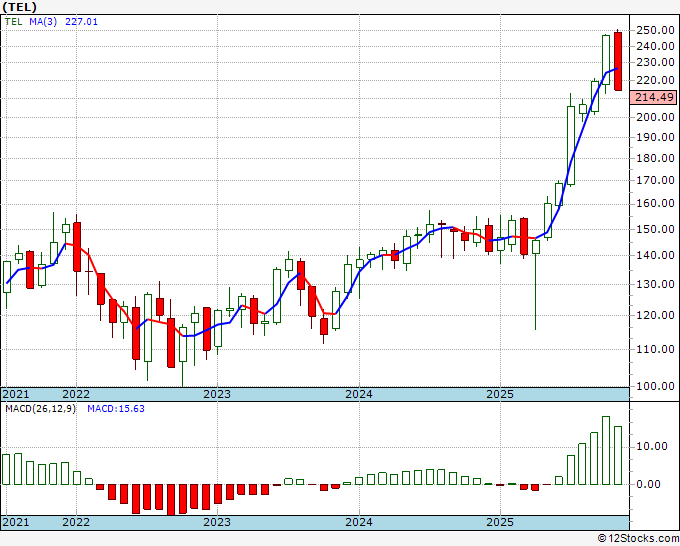Click the tallest green MACD histogram bar
Image resolution: width=680 pixels, height=546 pixels.
coord(606,451)
